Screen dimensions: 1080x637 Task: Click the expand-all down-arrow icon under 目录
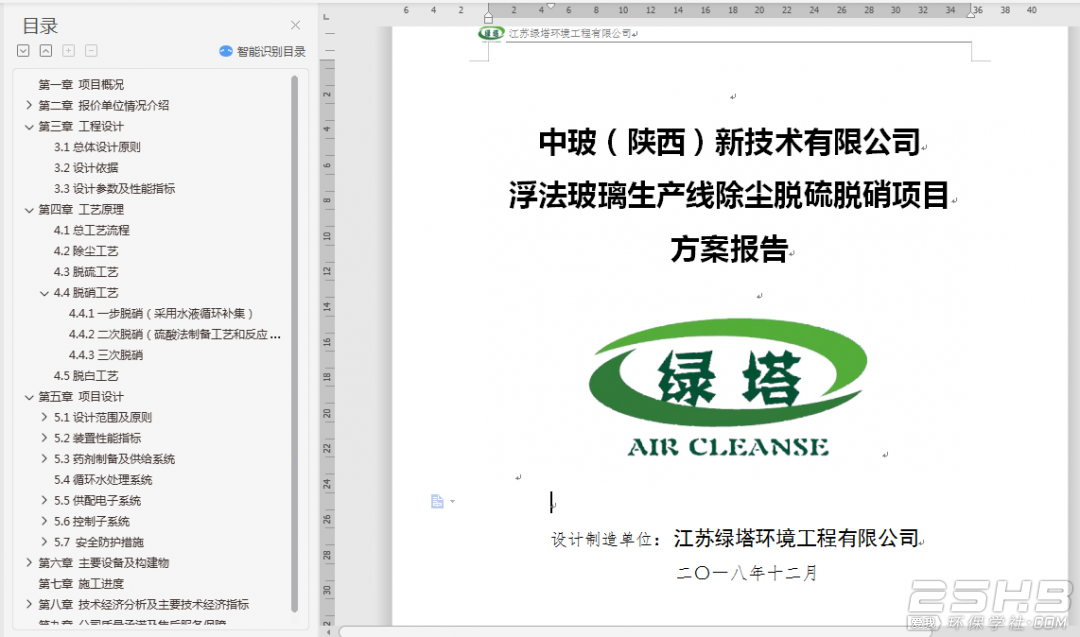click(23, 50)
